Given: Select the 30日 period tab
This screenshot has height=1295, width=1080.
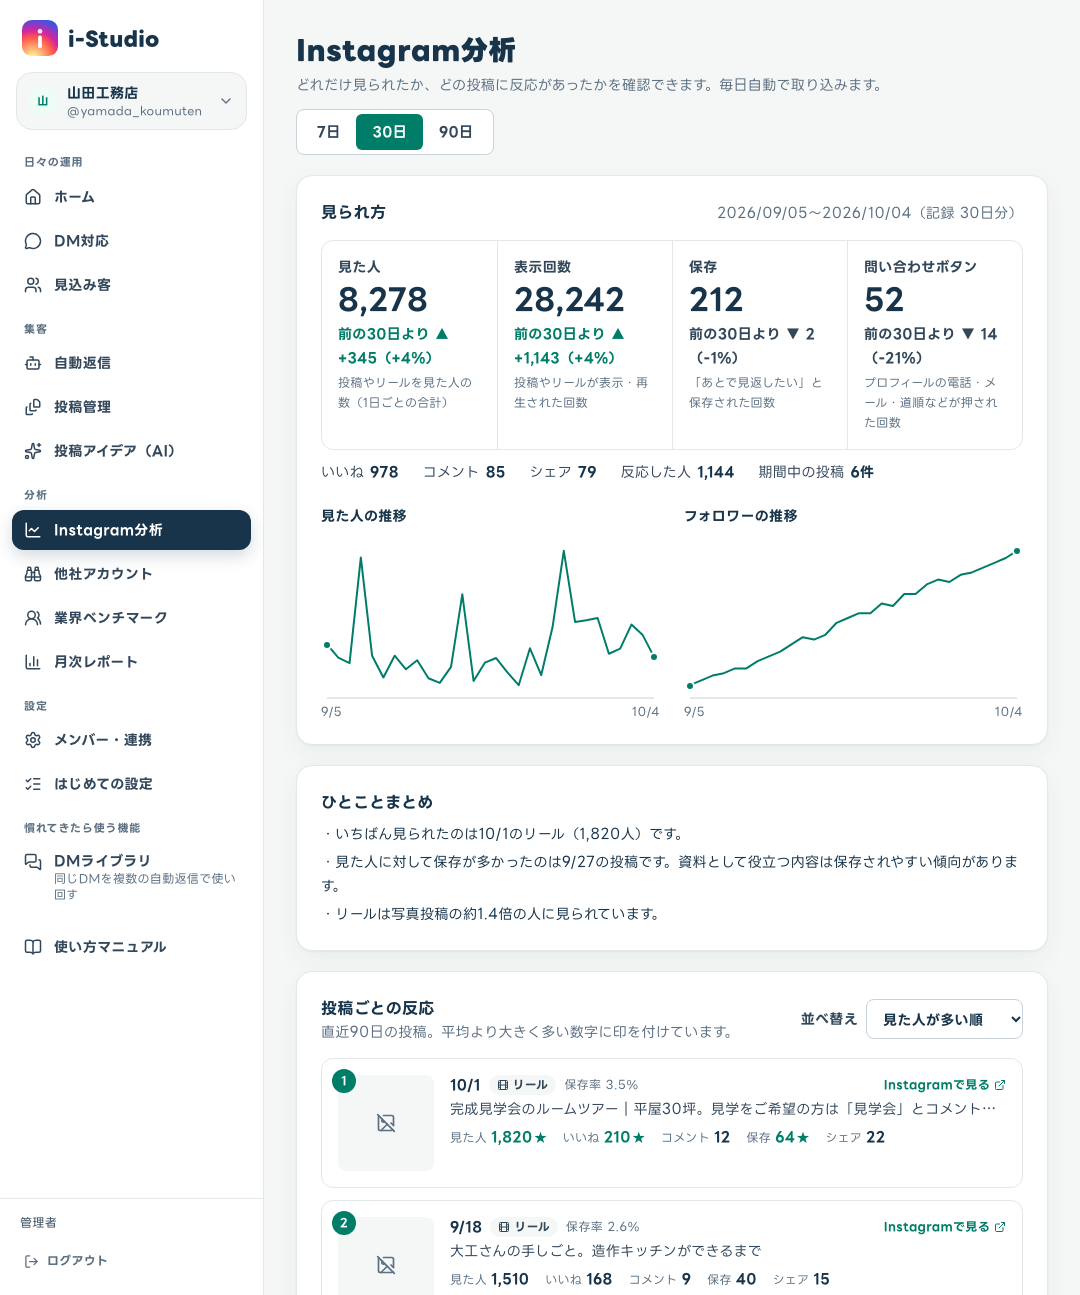Looking at the screenshot, I should [x=389, y=132].
